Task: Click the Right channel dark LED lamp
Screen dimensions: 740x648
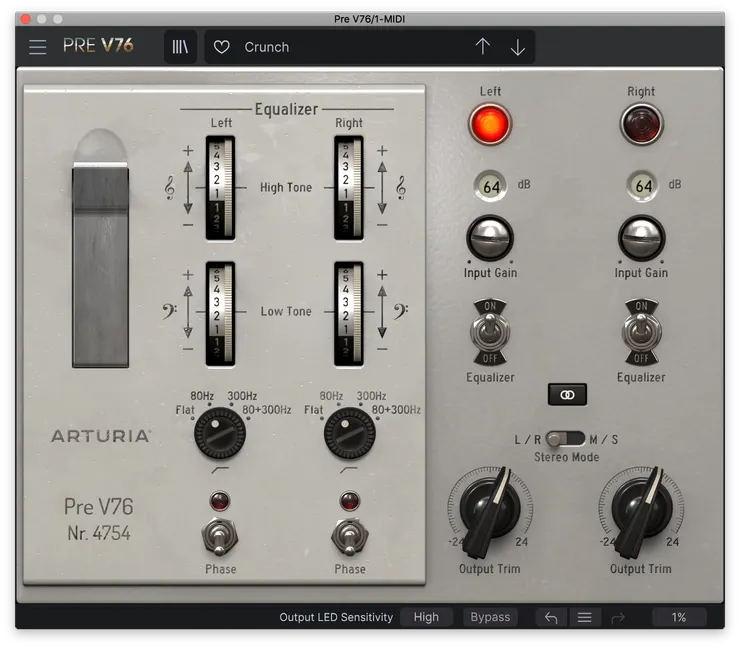Action: (641, 124)
